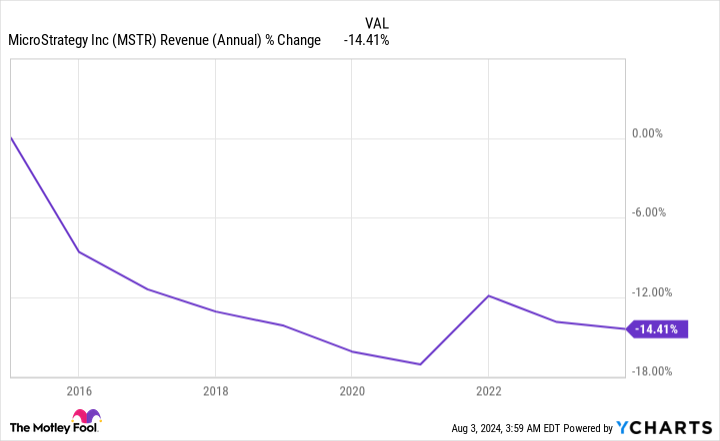The width and height of the screenshot is (720, 441).
Task: Click the VAL column header
Action: (377, 23)
